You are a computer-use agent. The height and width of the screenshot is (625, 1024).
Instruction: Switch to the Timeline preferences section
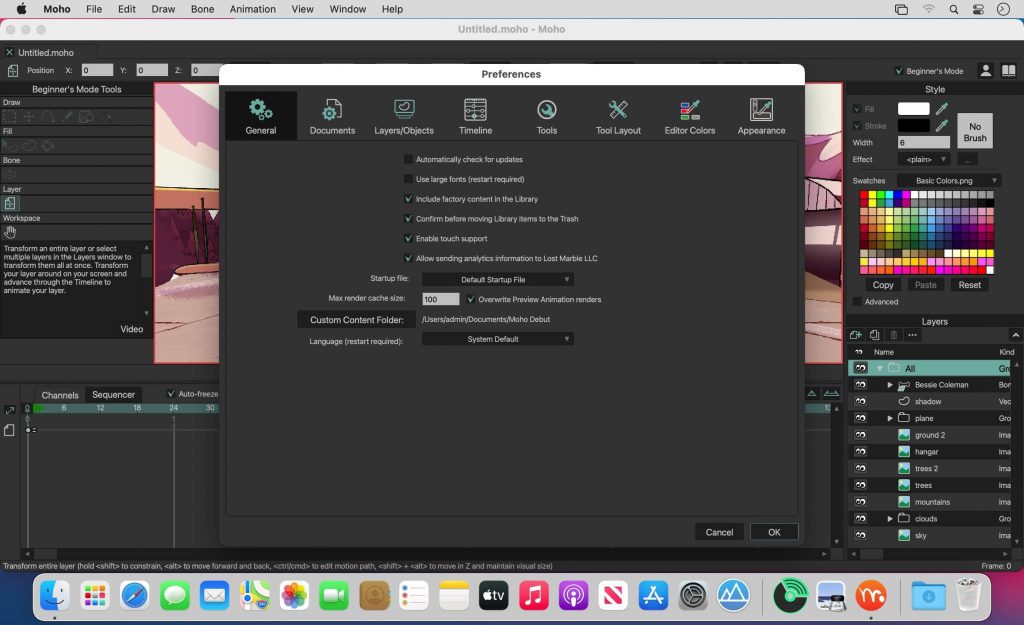coord(475,116)
